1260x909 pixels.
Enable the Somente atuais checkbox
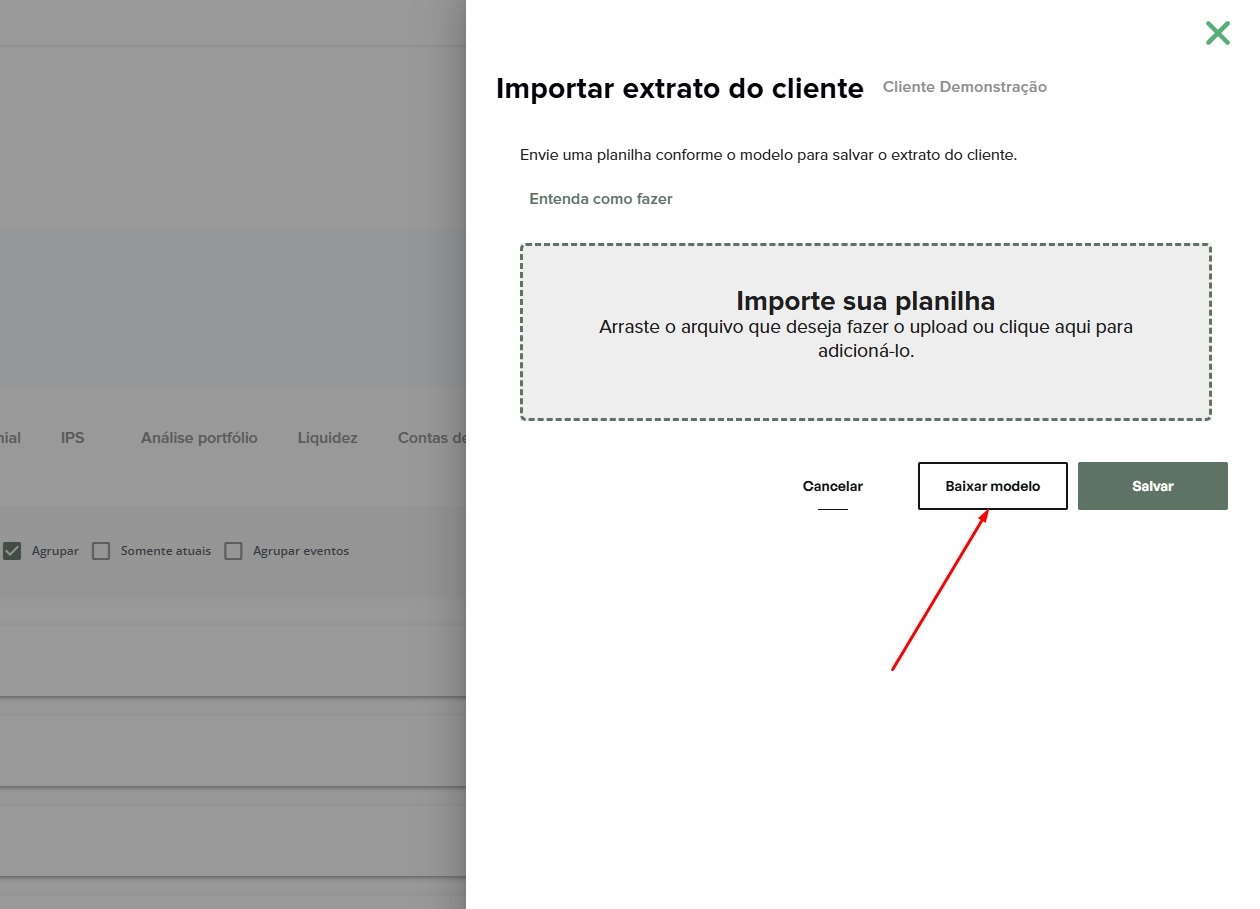(101, 551)
